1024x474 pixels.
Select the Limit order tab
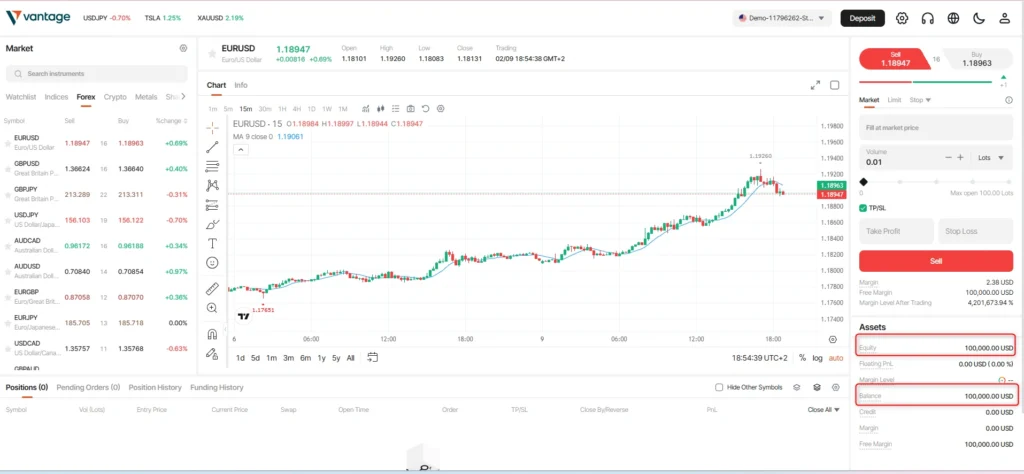(x=894, y=100)
